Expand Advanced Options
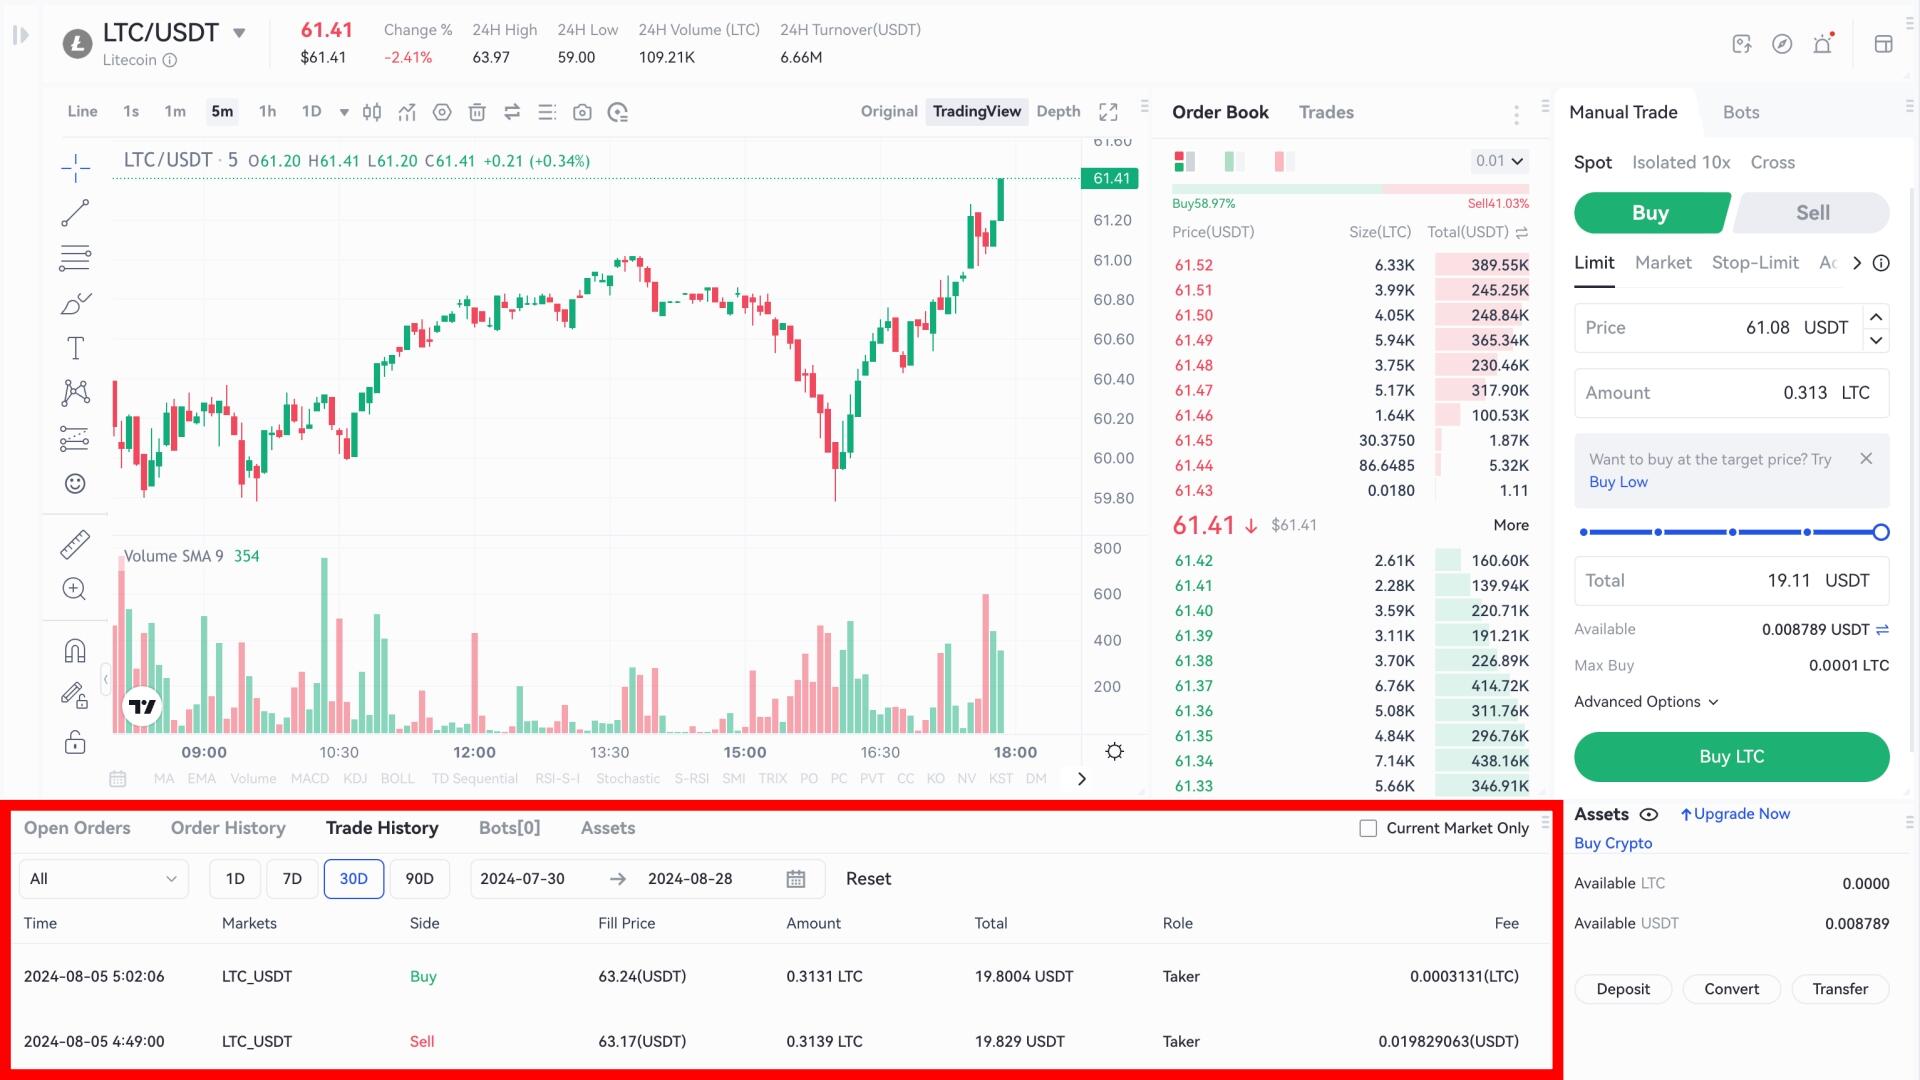The image size is (1920, 1080). [x=1646, y=702]
